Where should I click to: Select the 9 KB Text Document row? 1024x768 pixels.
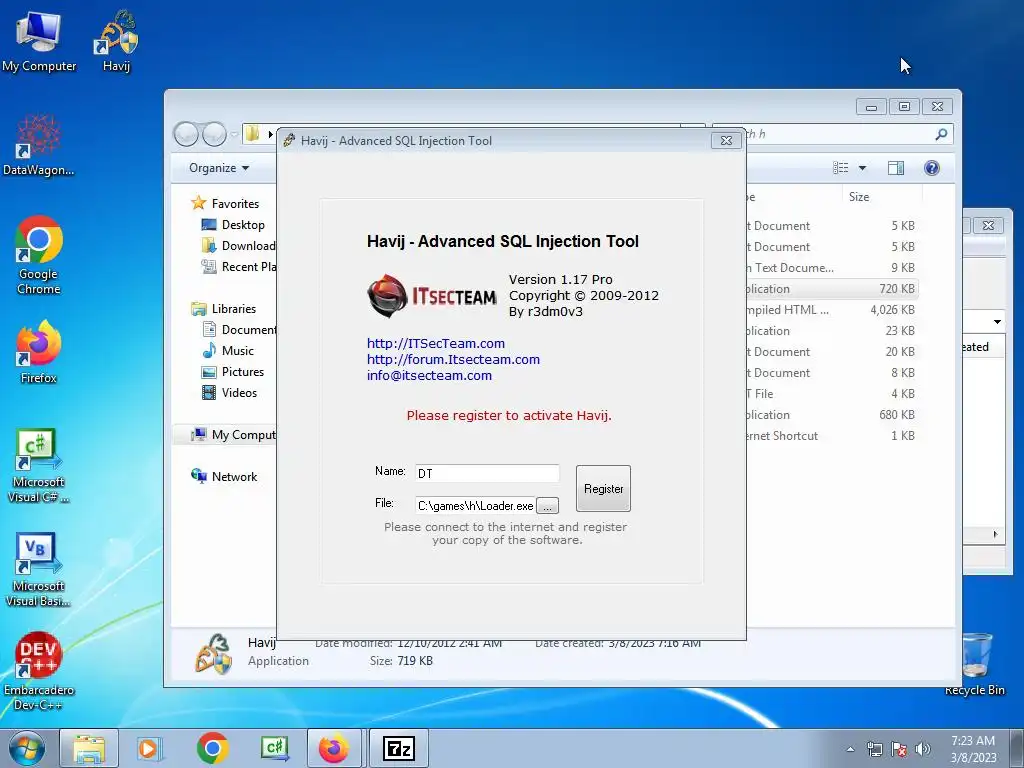(832, 268)
